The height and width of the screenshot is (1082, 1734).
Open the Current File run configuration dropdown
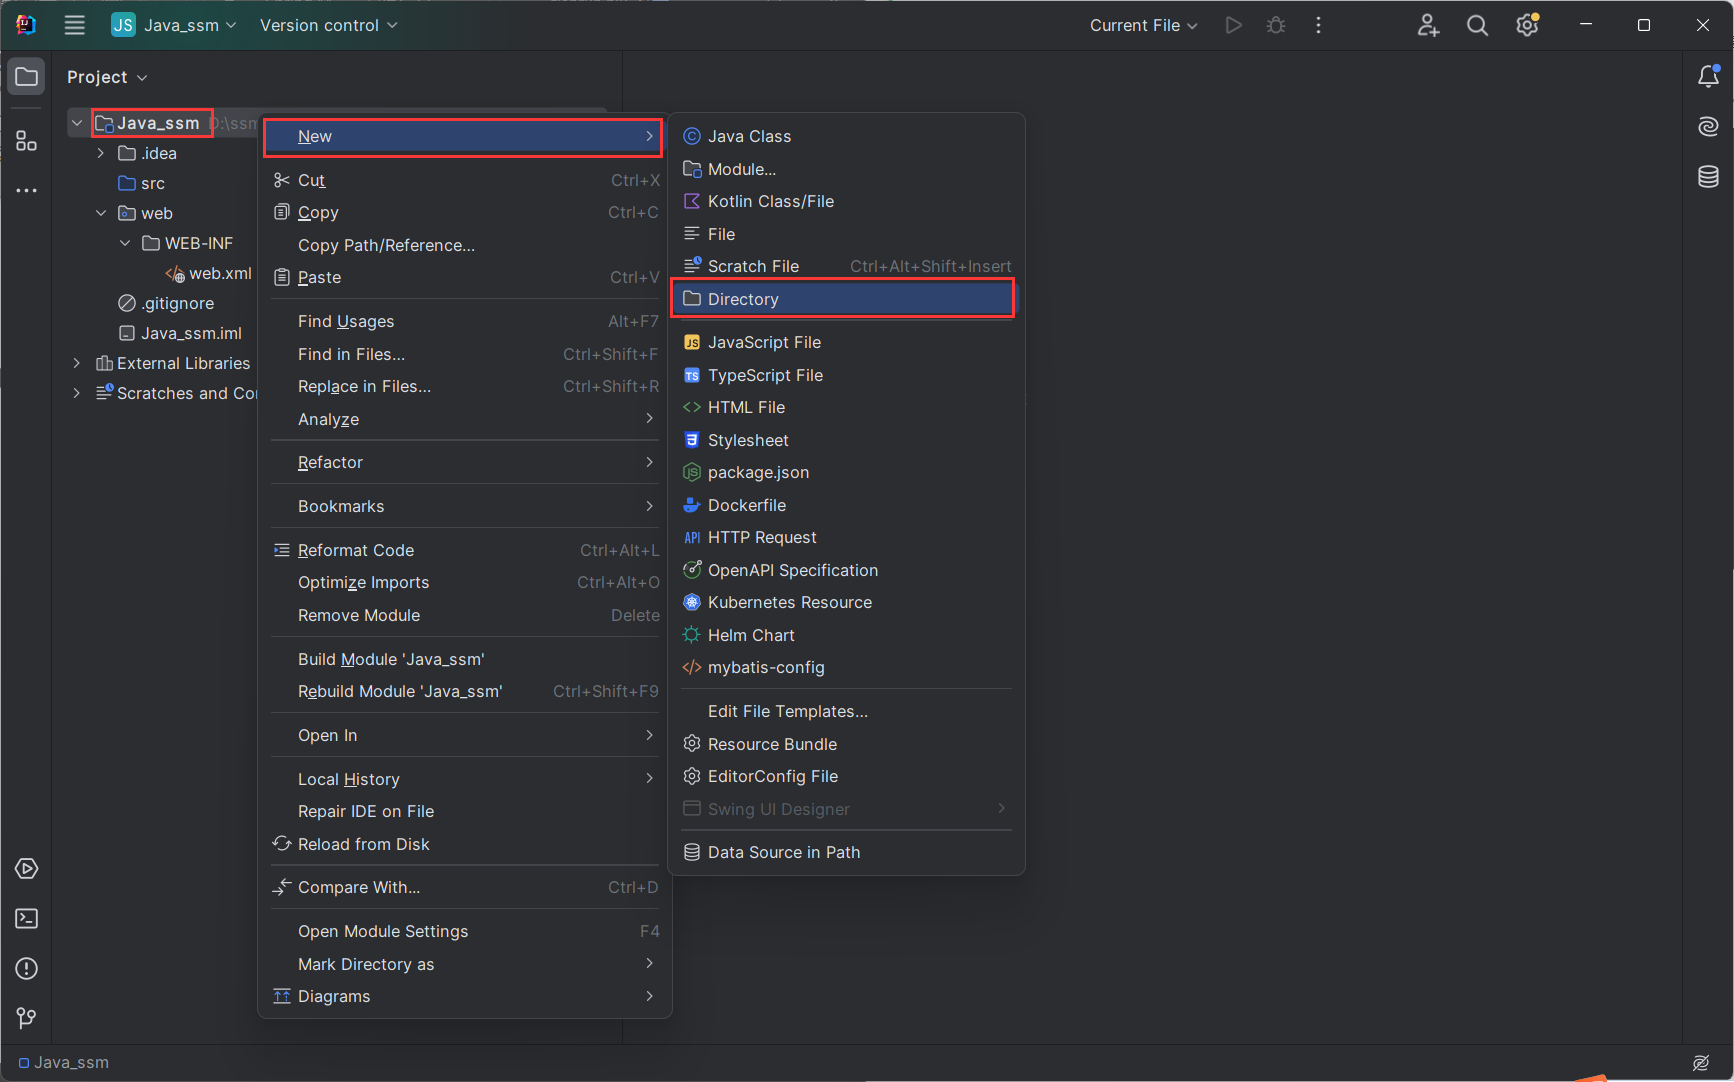coord(1143,26)
